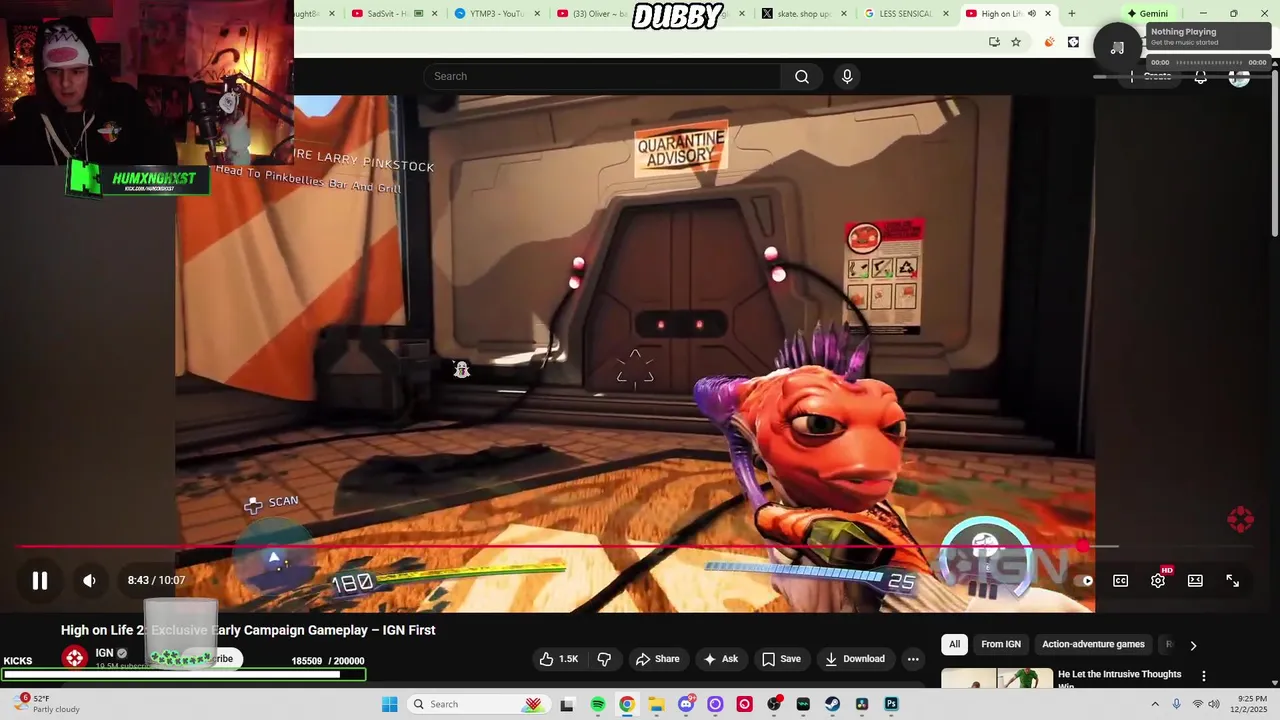
Task: Click the video title High on Life 2
Action: point(248,630)
